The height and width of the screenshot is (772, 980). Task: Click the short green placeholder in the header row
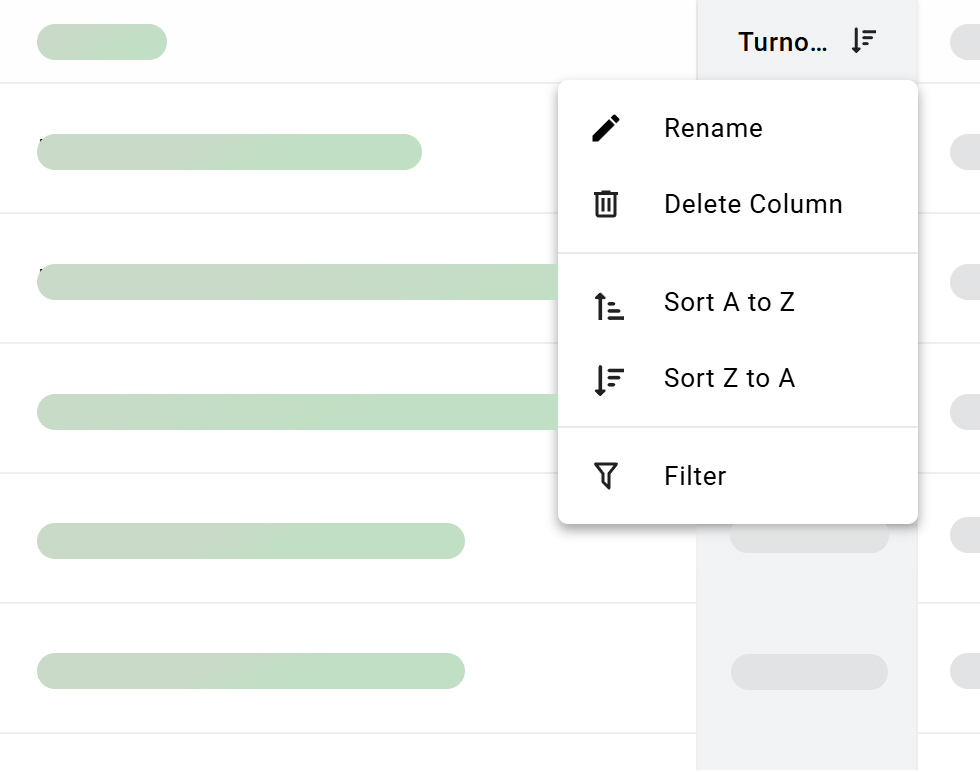coord(101,42)
